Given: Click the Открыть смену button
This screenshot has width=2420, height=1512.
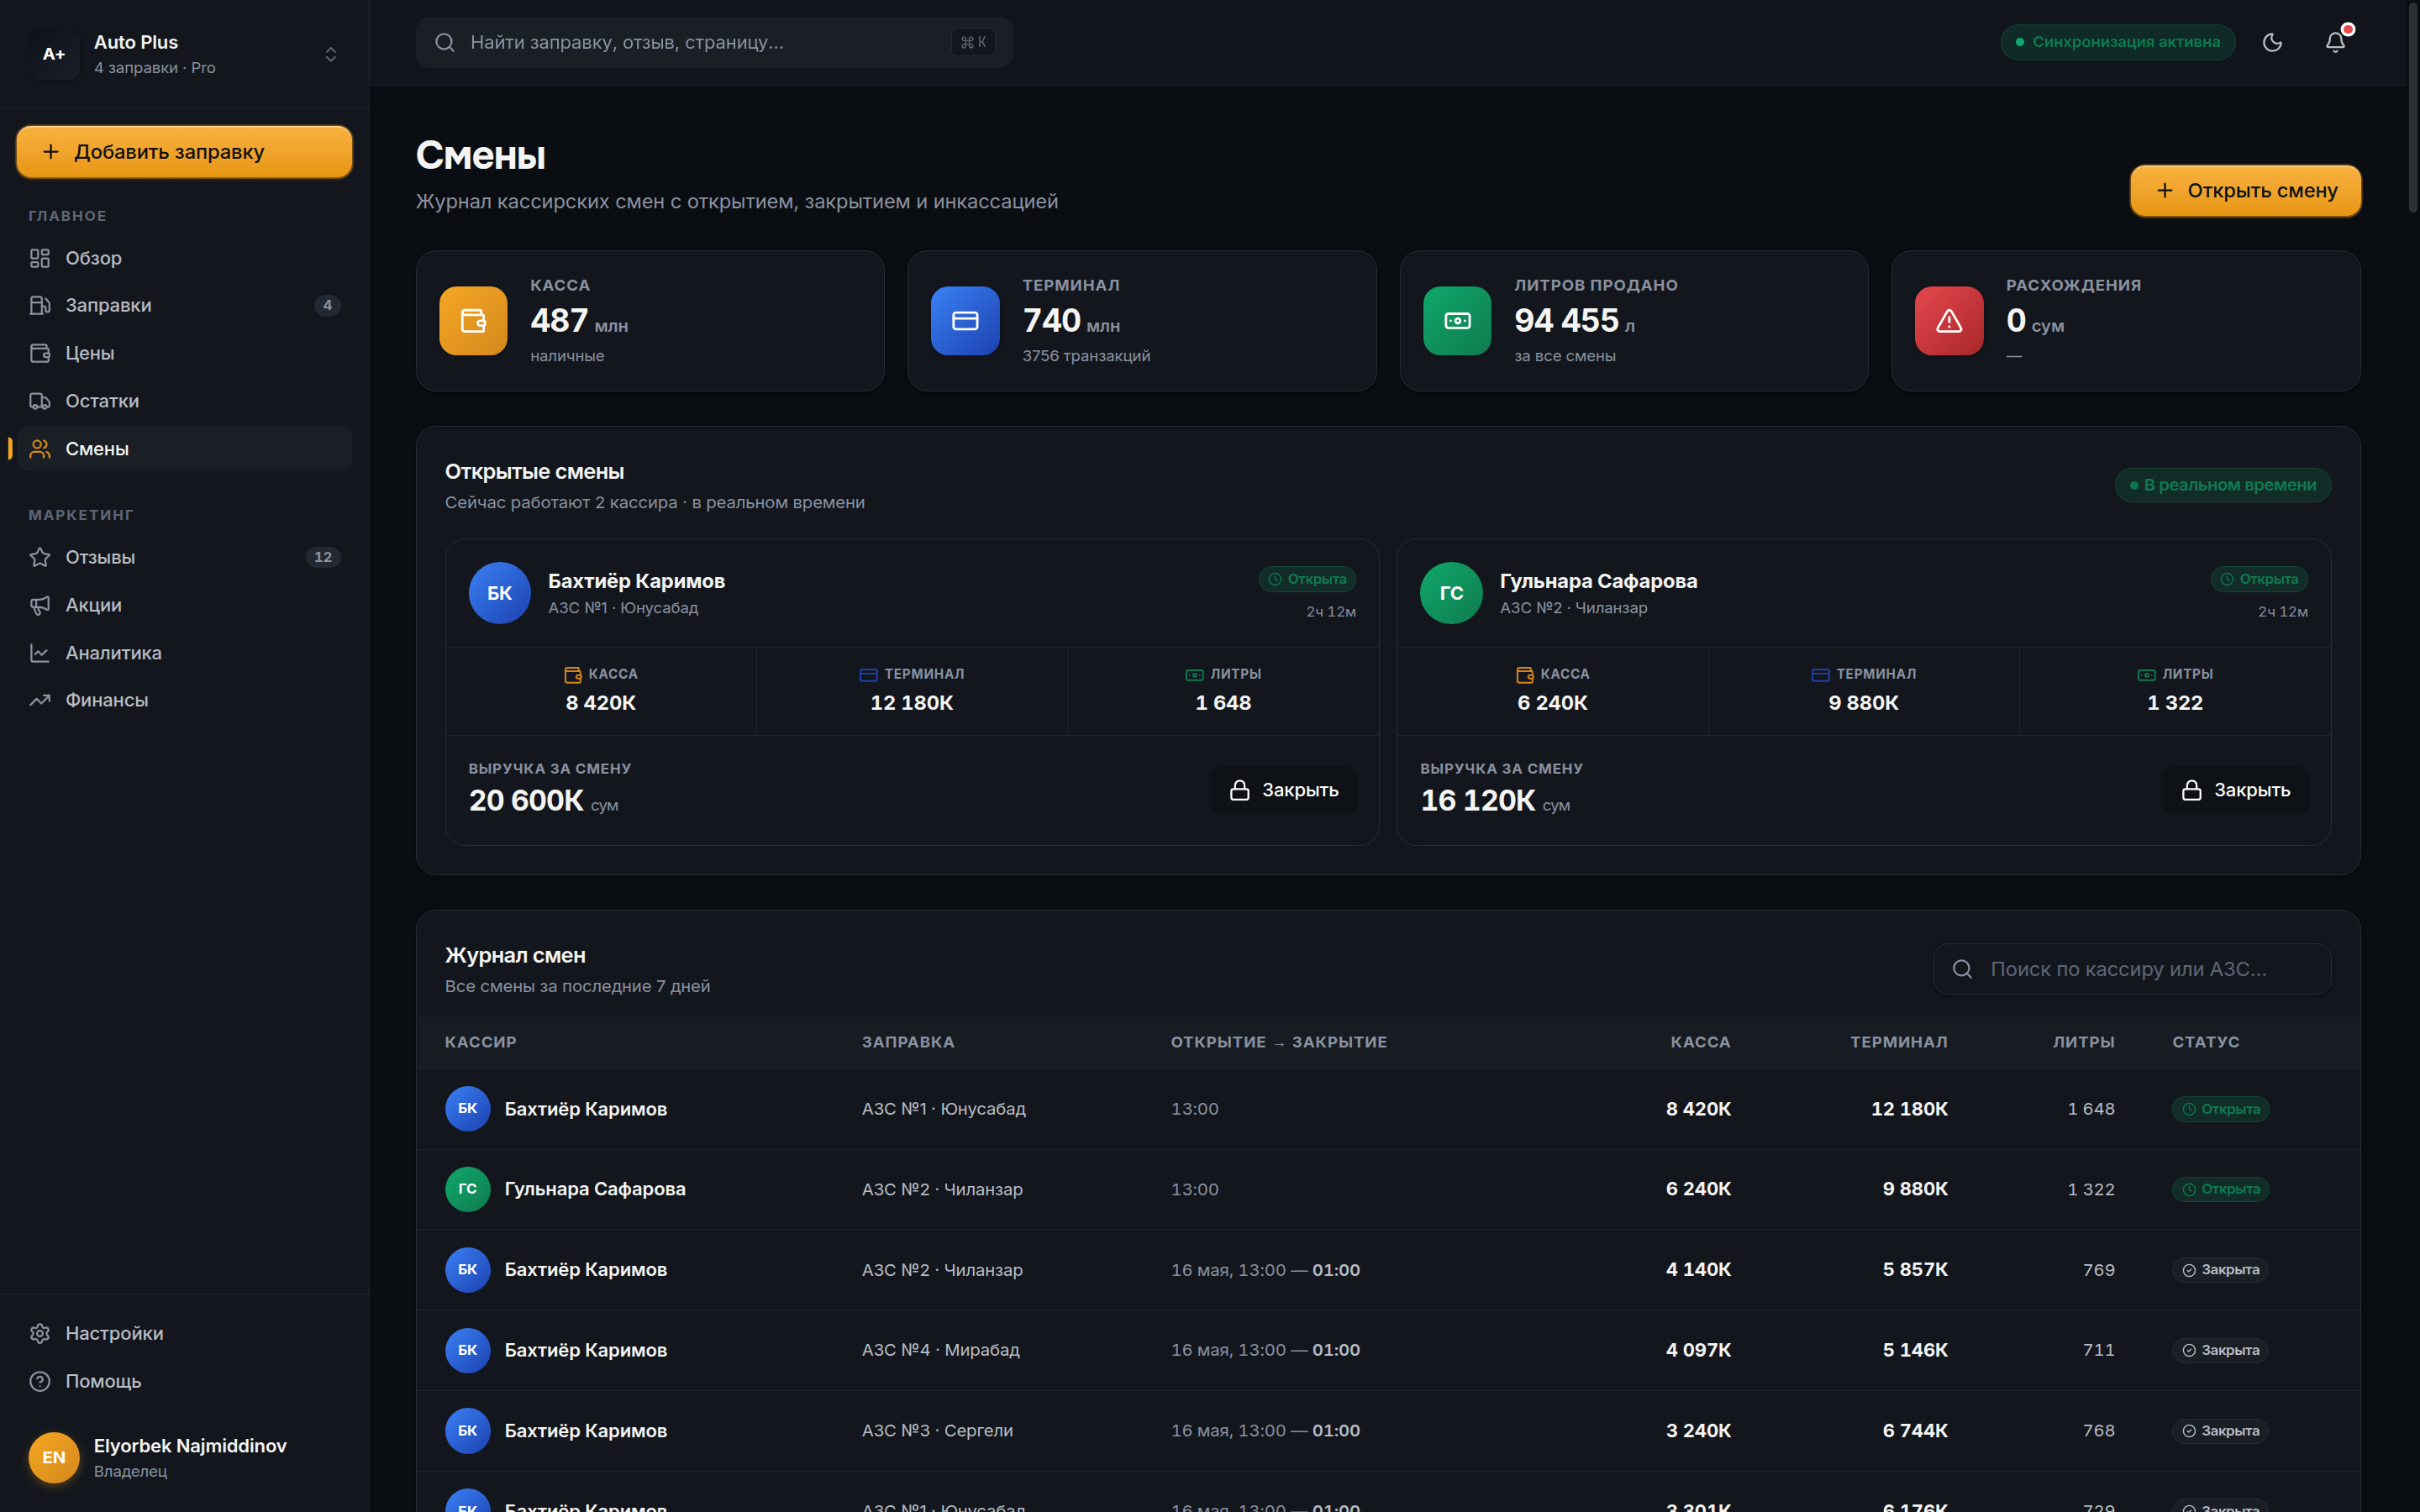Looking at the screenshot, I should pos(2245,190).
